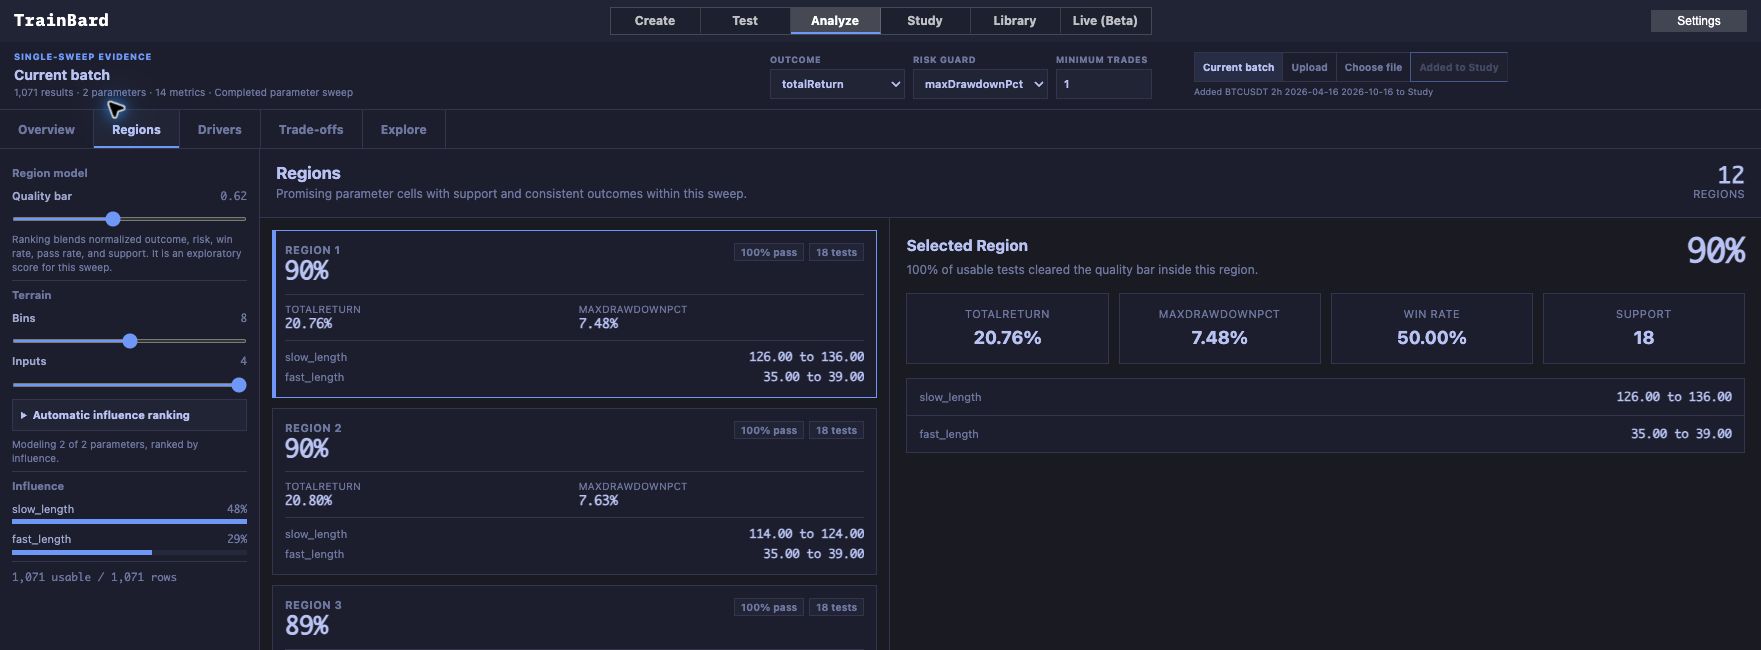Open the Risk Guard maxDrawdownPct dropdown
Viewport: 1761px width, 650px height.
pos(980,84)
